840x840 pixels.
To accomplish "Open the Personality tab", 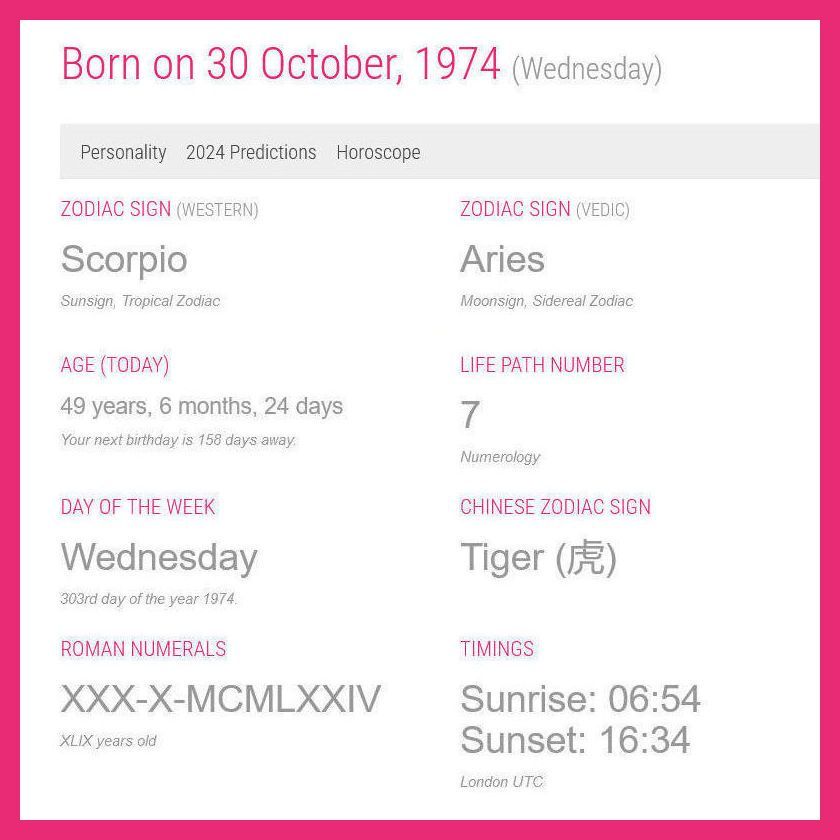I will click(123, 153).
